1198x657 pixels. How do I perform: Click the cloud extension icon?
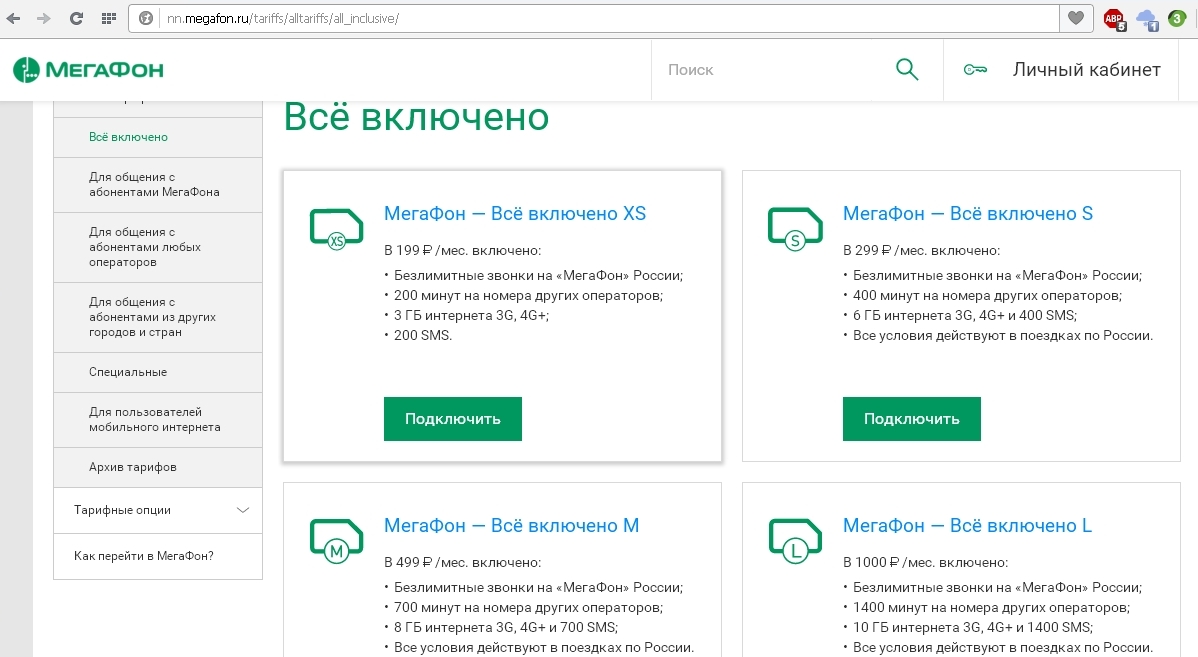(x=1146, y=18)
